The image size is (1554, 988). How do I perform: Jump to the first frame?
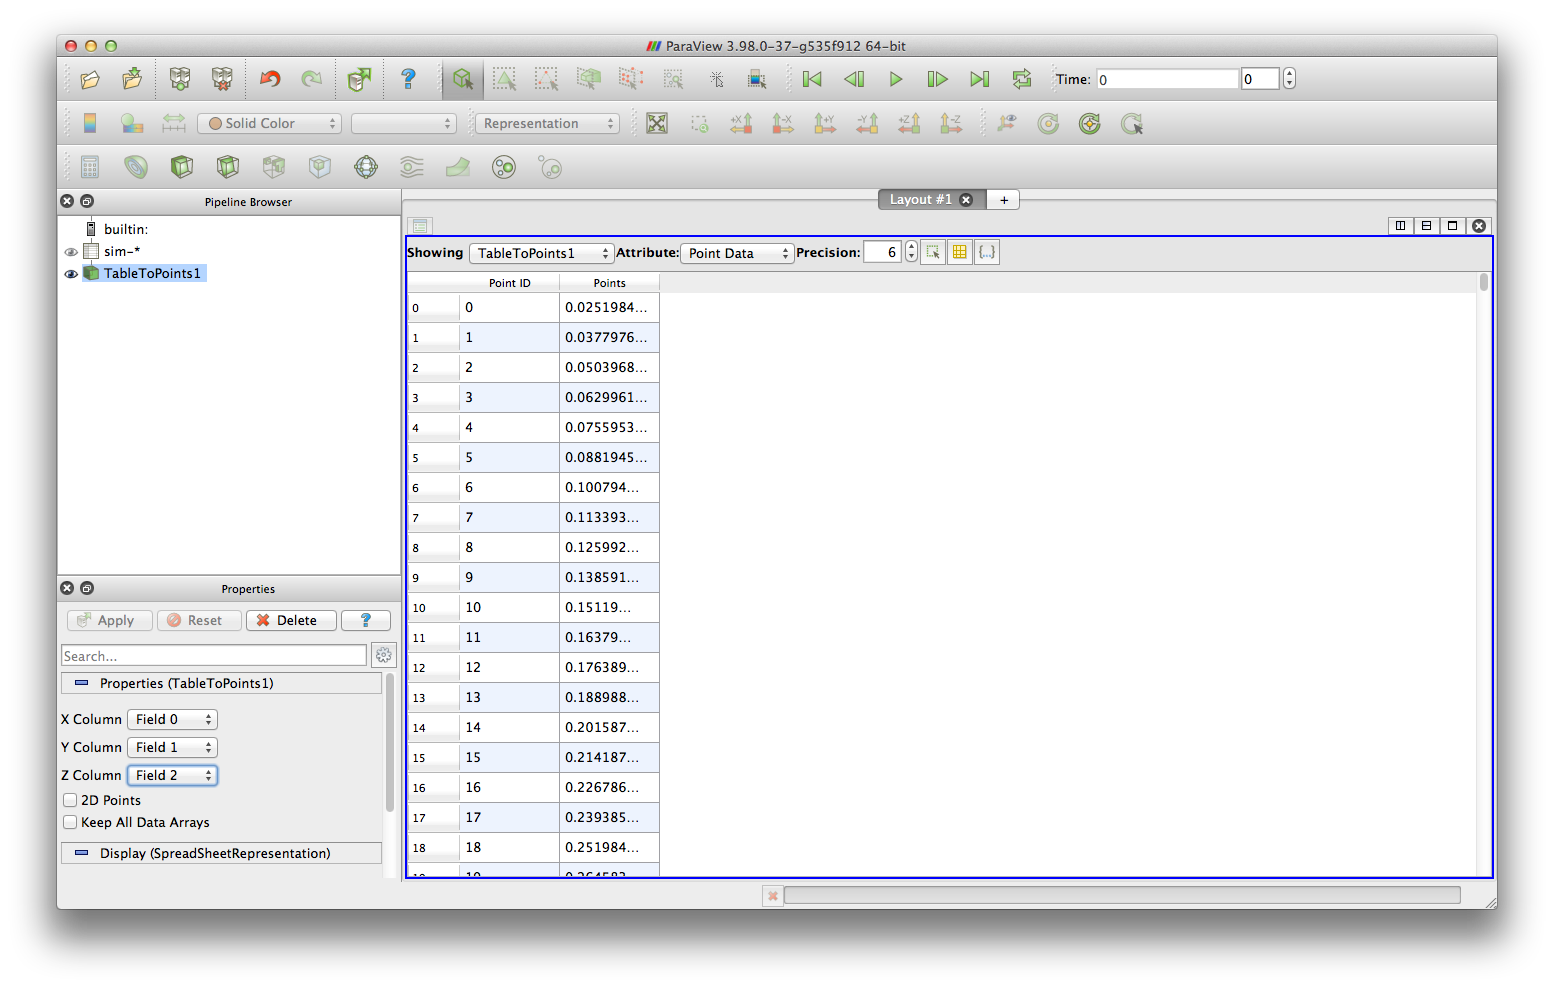pos(812,80)
